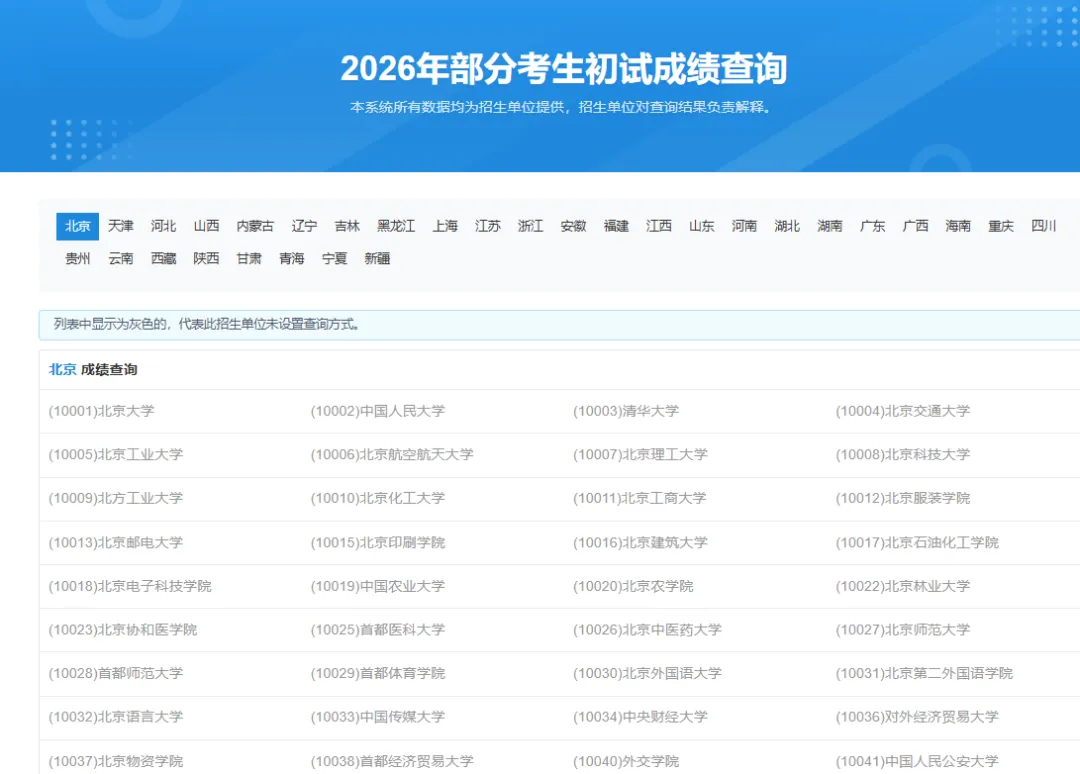Switch to the 辽宁 province tab
Image resolution: width=1080 pixels, height=774 pixels.
[304, 226]
